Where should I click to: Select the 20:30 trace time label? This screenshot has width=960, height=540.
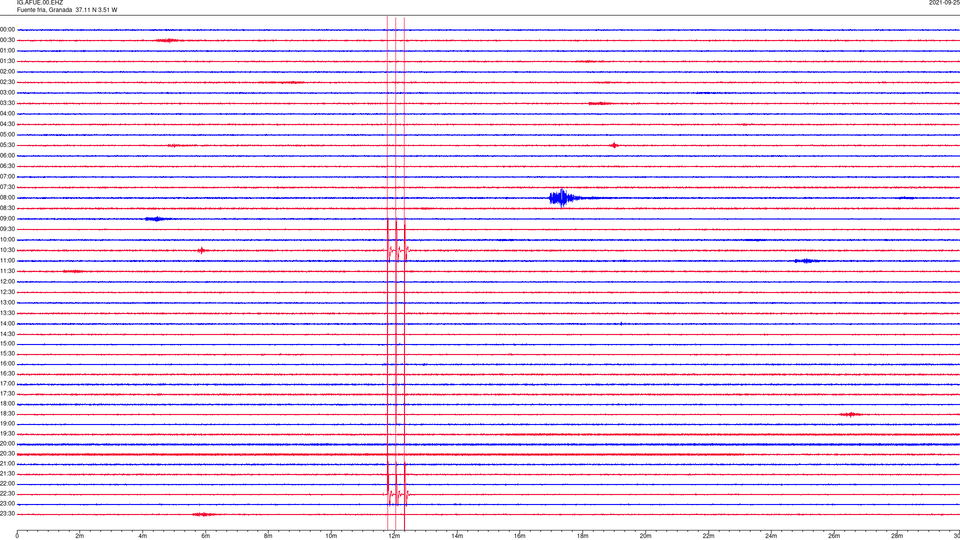click(7, 454)
